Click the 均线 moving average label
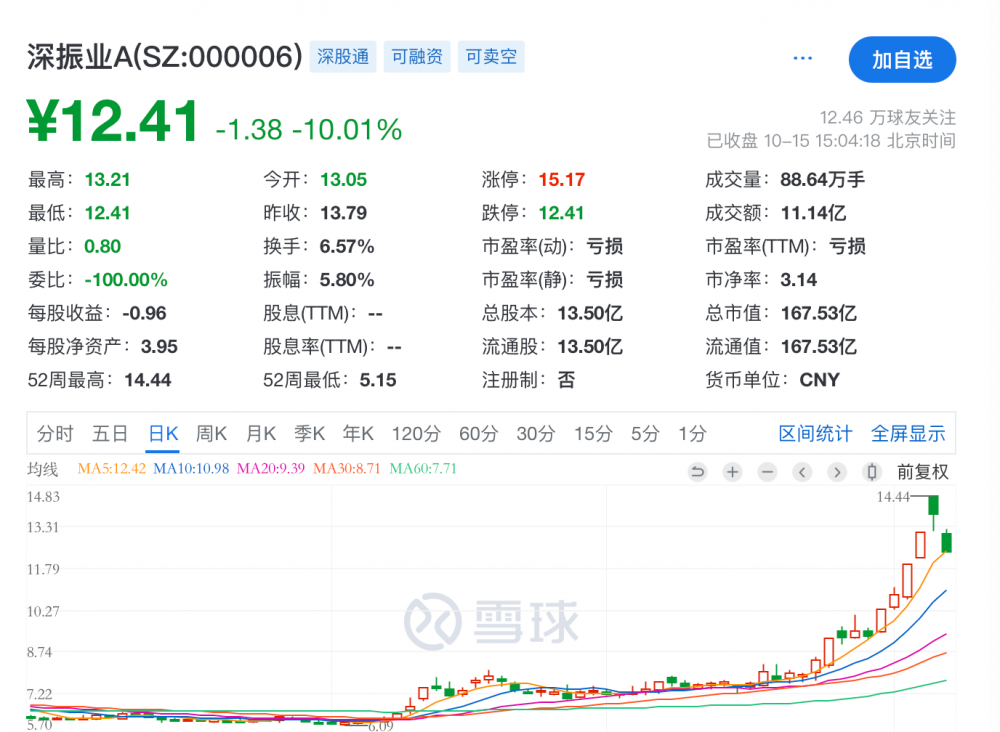This screenshot has height=732, width=1000. pos(43,469)
